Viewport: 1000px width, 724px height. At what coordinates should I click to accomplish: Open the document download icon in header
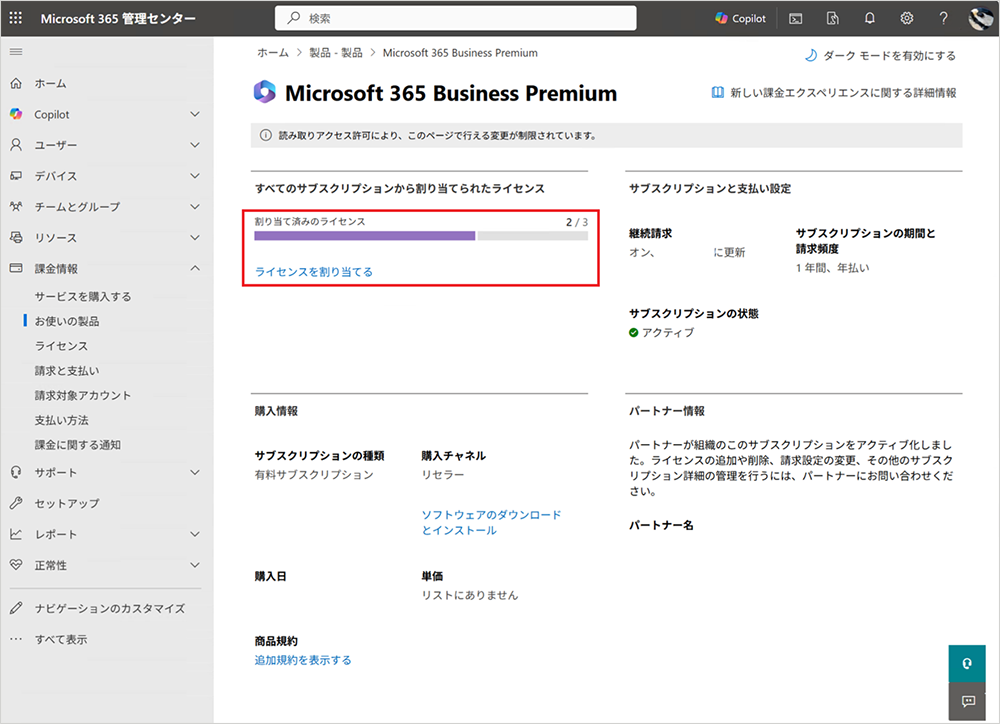click(x=832, y=18)
